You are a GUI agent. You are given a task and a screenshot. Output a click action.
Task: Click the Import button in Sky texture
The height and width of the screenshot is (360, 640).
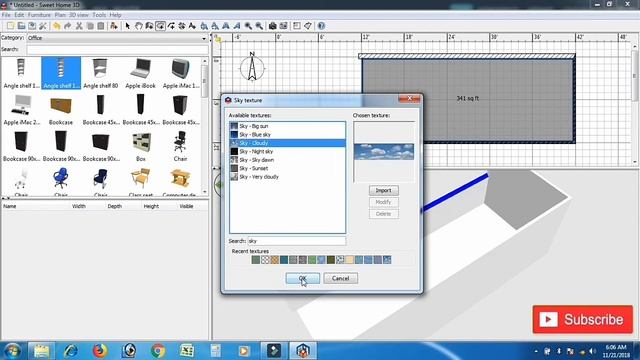384,191
